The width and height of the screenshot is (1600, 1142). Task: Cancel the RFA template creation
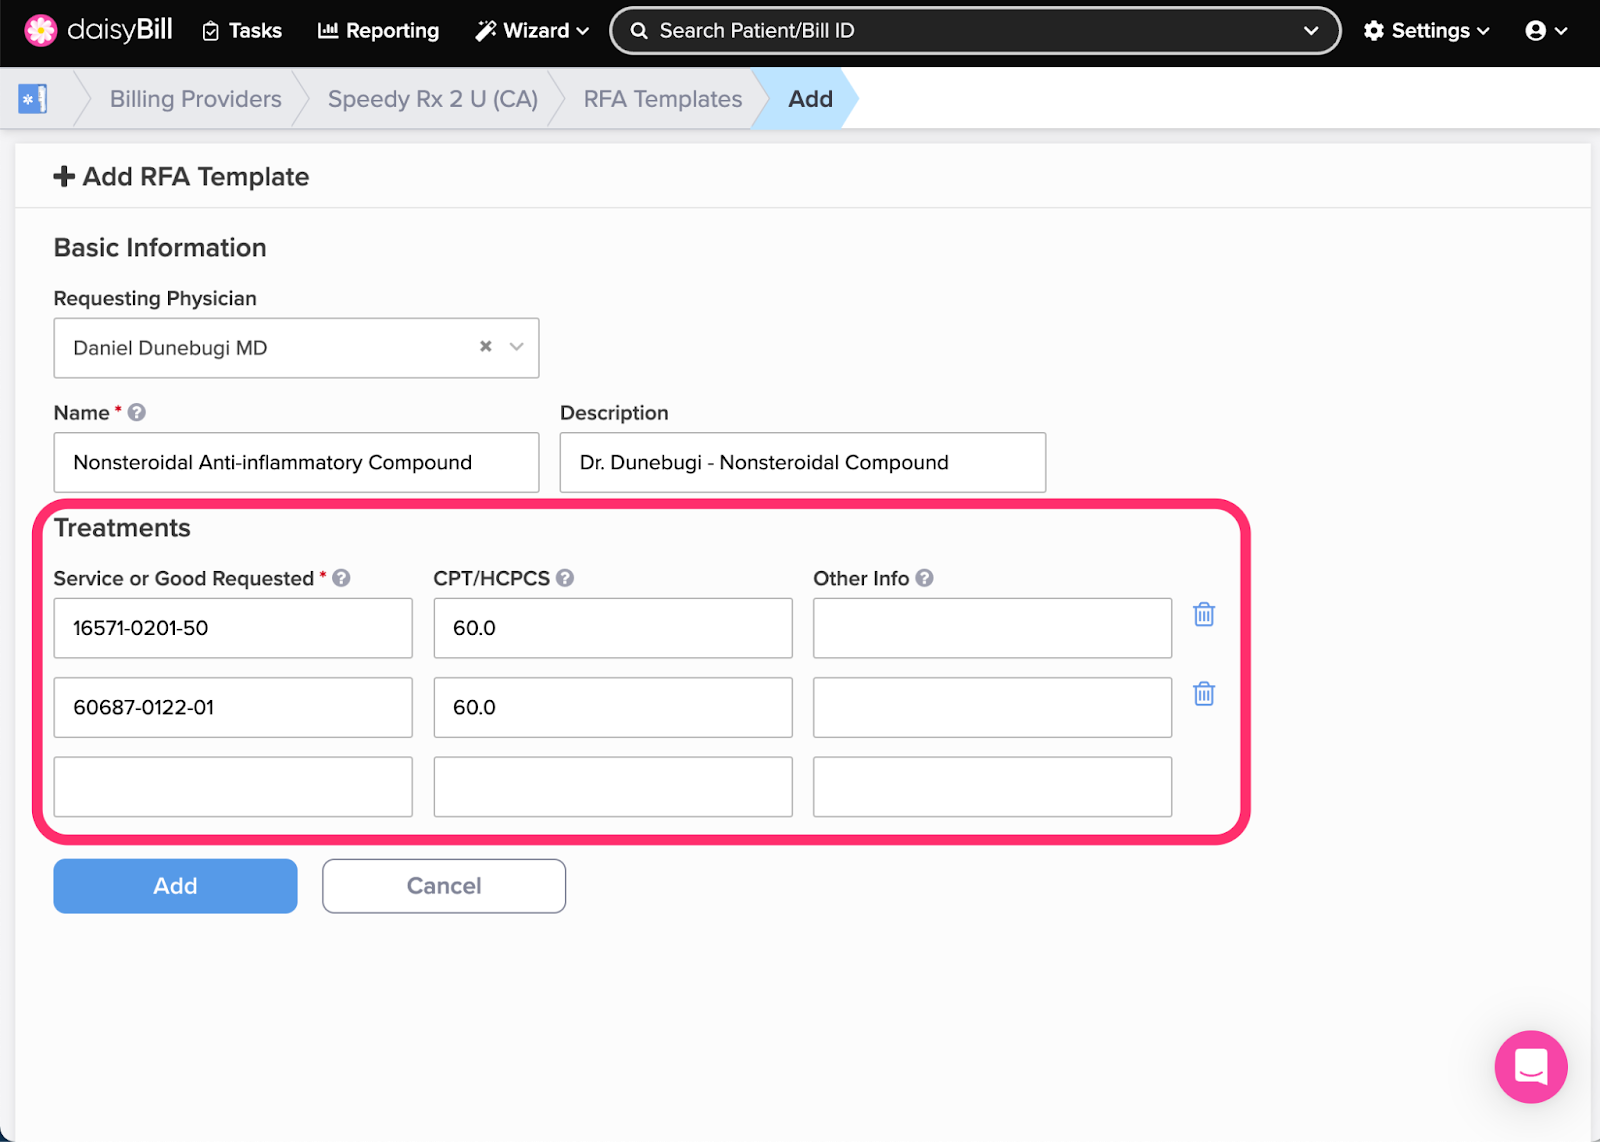pos(443,885)
